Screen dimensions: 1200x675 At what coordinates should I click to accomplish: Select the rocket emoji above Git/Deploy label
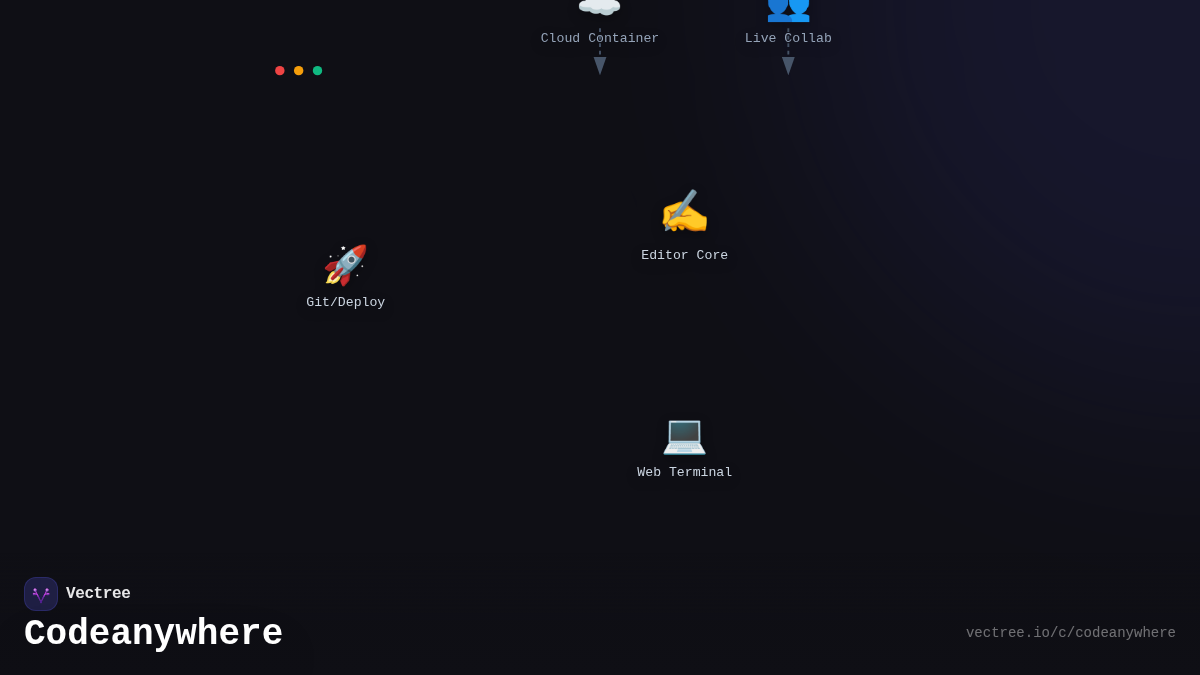[x=345, y=264]
